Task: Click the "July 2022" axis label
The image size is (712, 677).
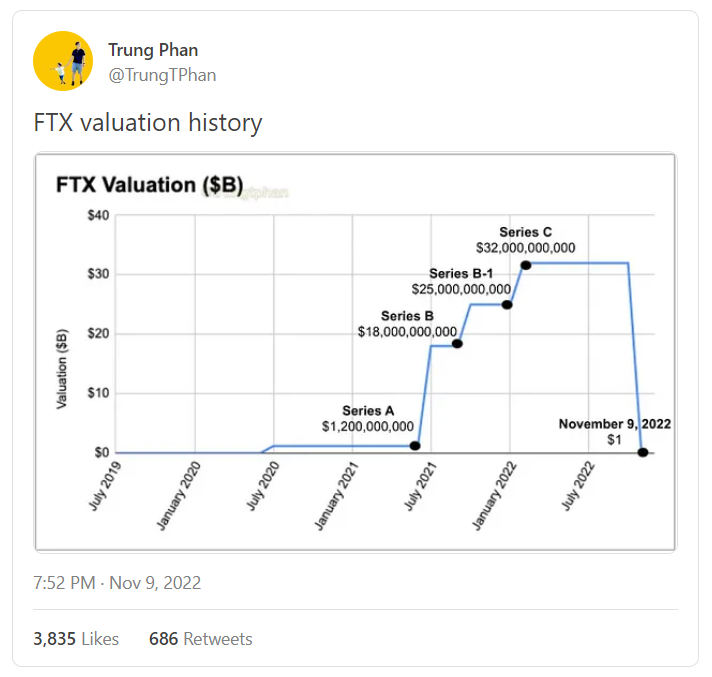Action: coord(579,483)
